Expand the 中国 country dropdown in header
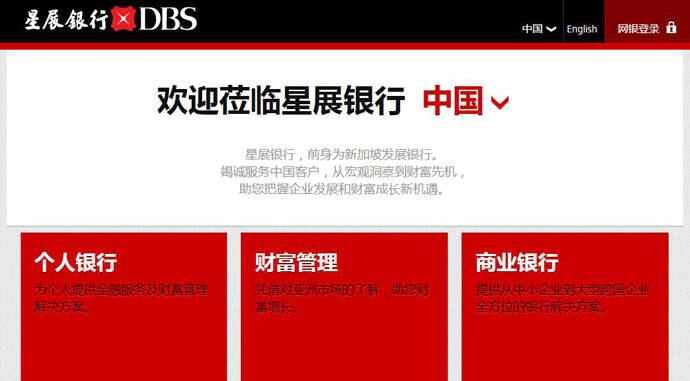Viewport: 690px width, 381px height. click(539, 29)
